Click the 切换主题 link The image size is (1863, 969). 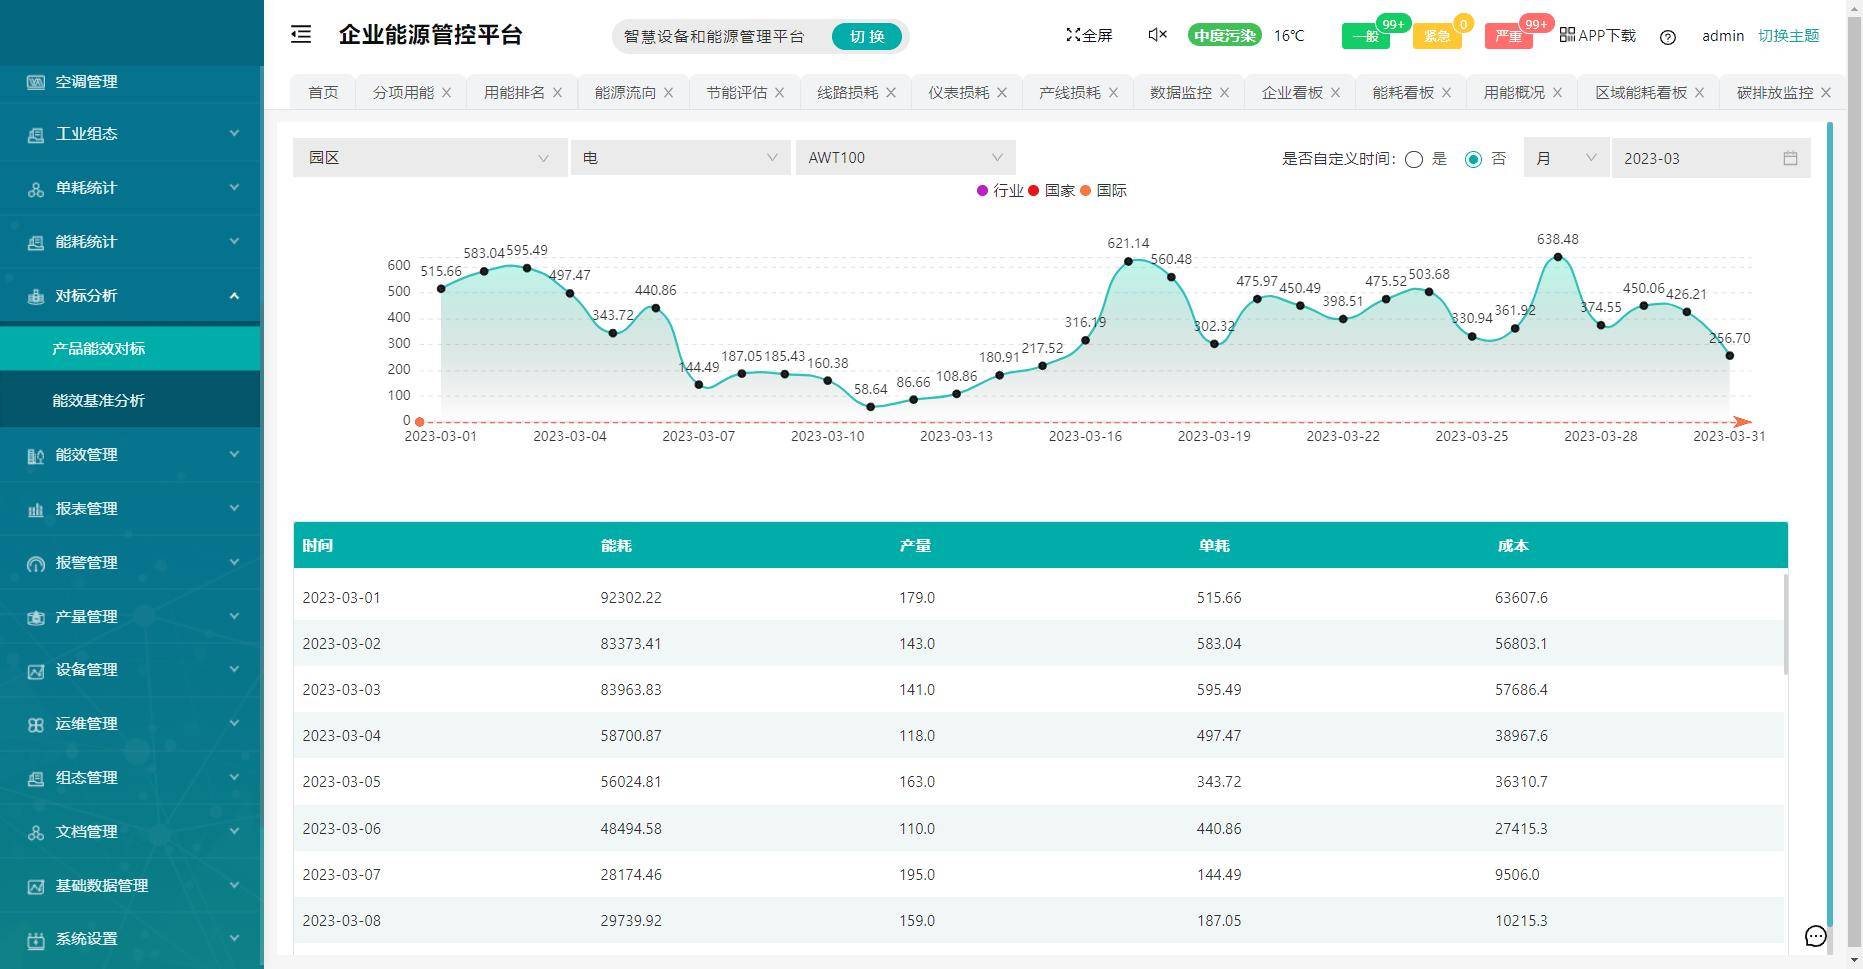coord(1788,36)
